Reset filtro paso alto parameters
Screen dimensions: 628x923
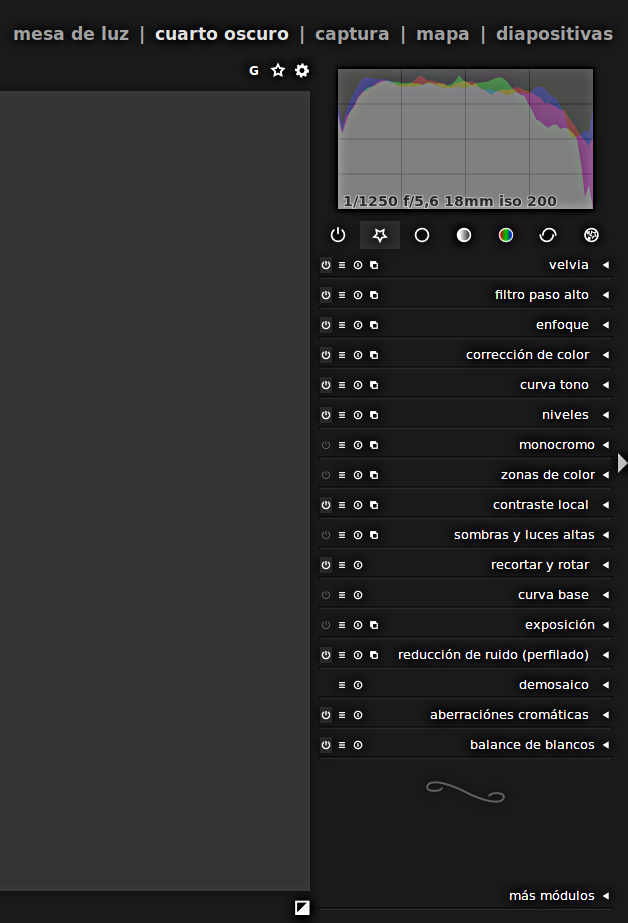click(x=358, y=295)
